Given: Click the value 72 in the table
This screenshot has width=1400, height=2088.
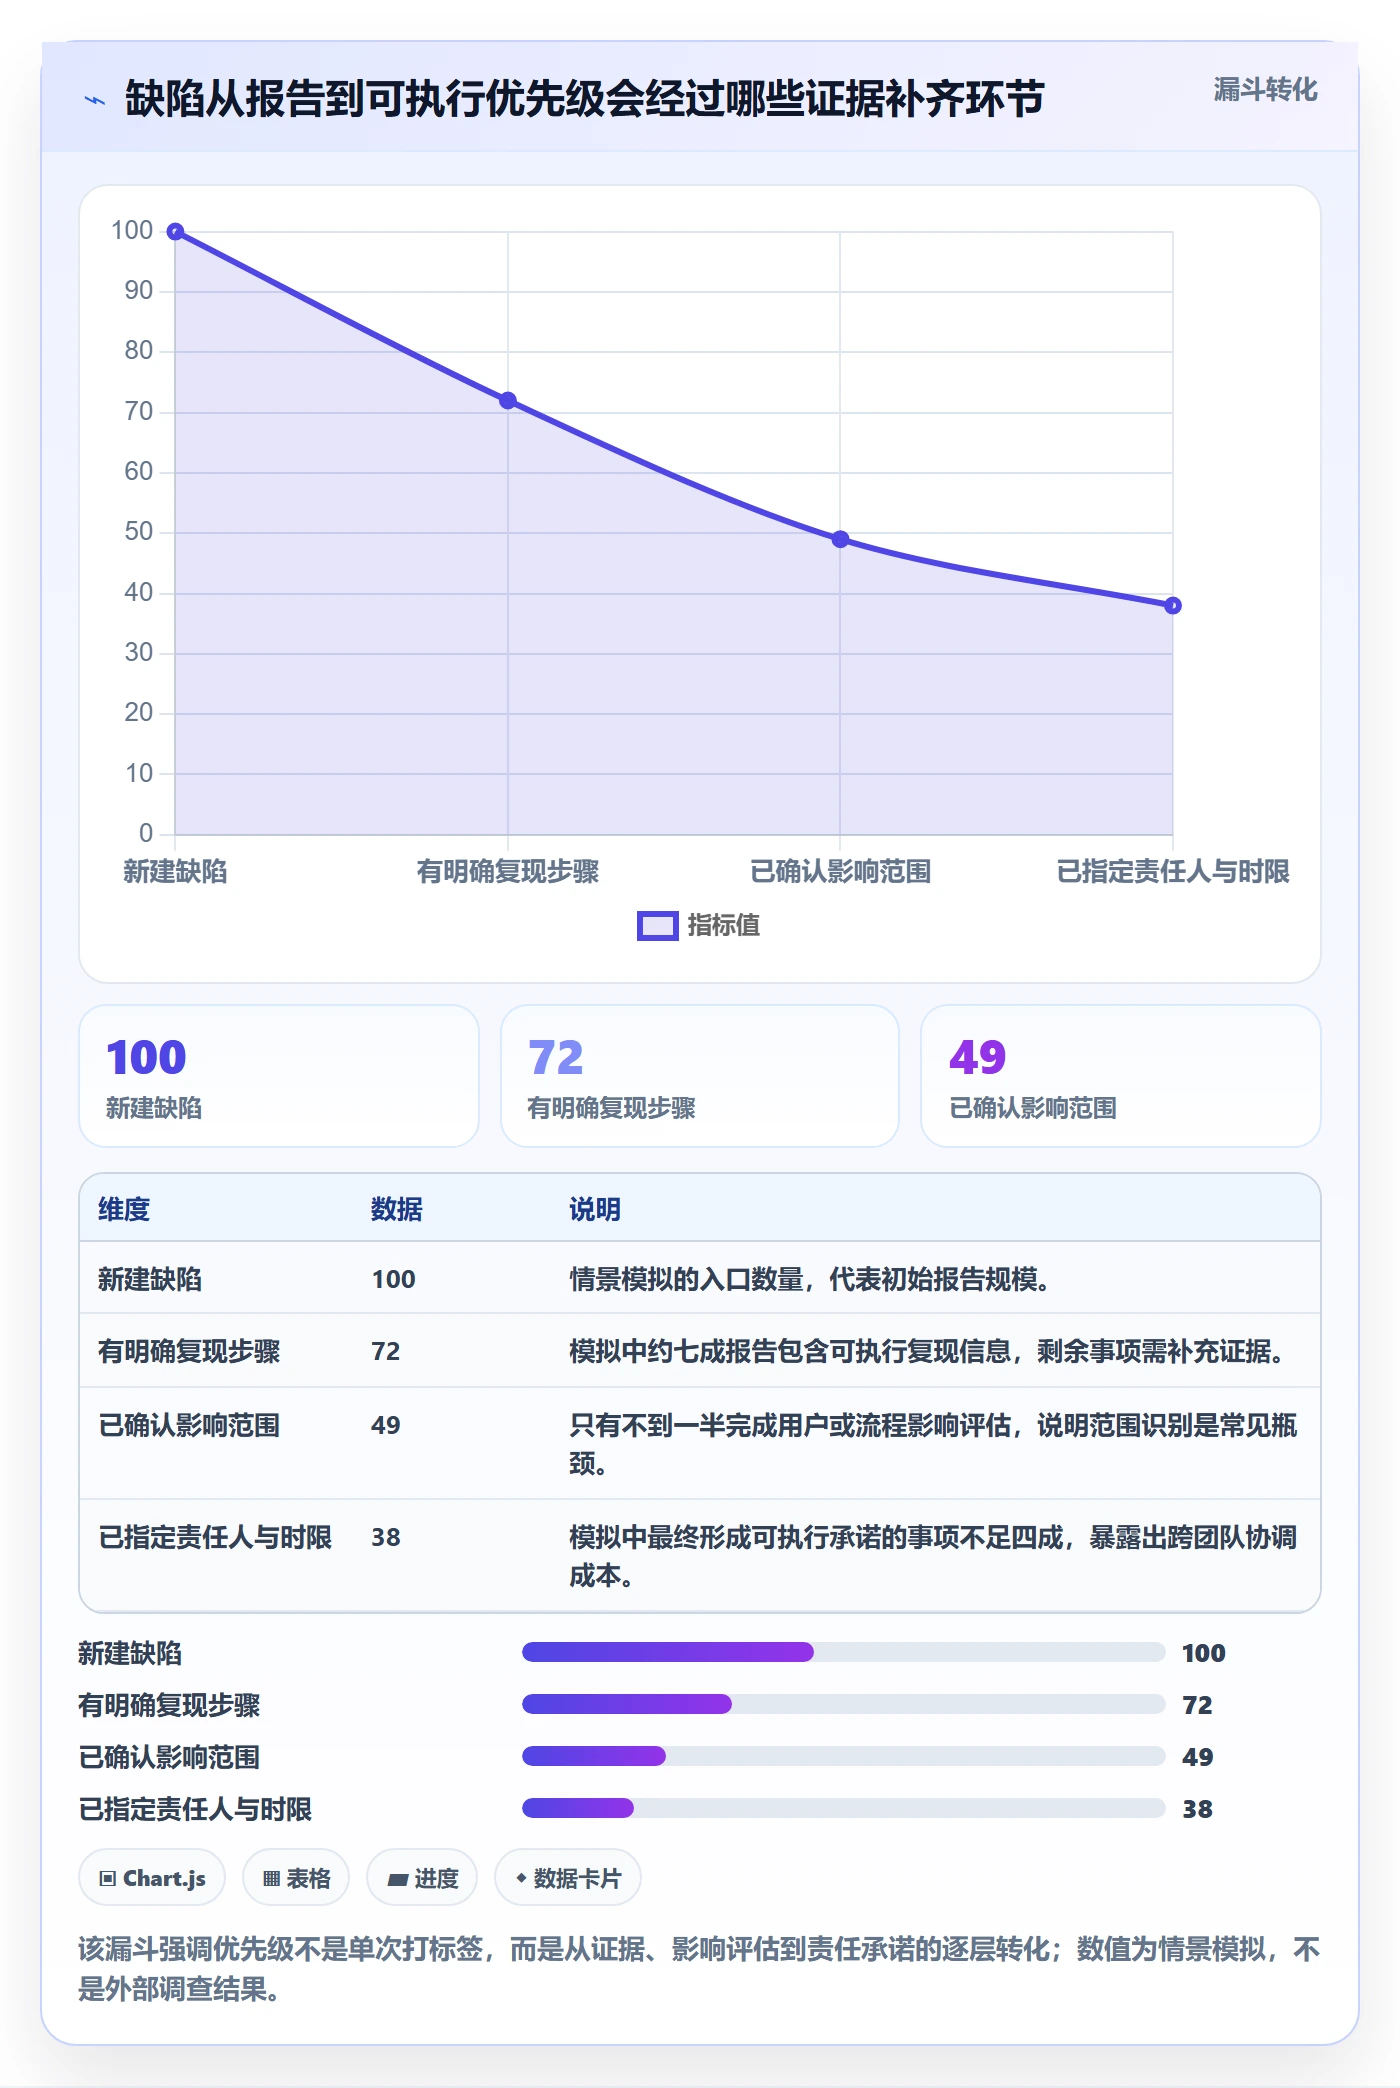Looking at the screenshot, I should (386, 1351).
